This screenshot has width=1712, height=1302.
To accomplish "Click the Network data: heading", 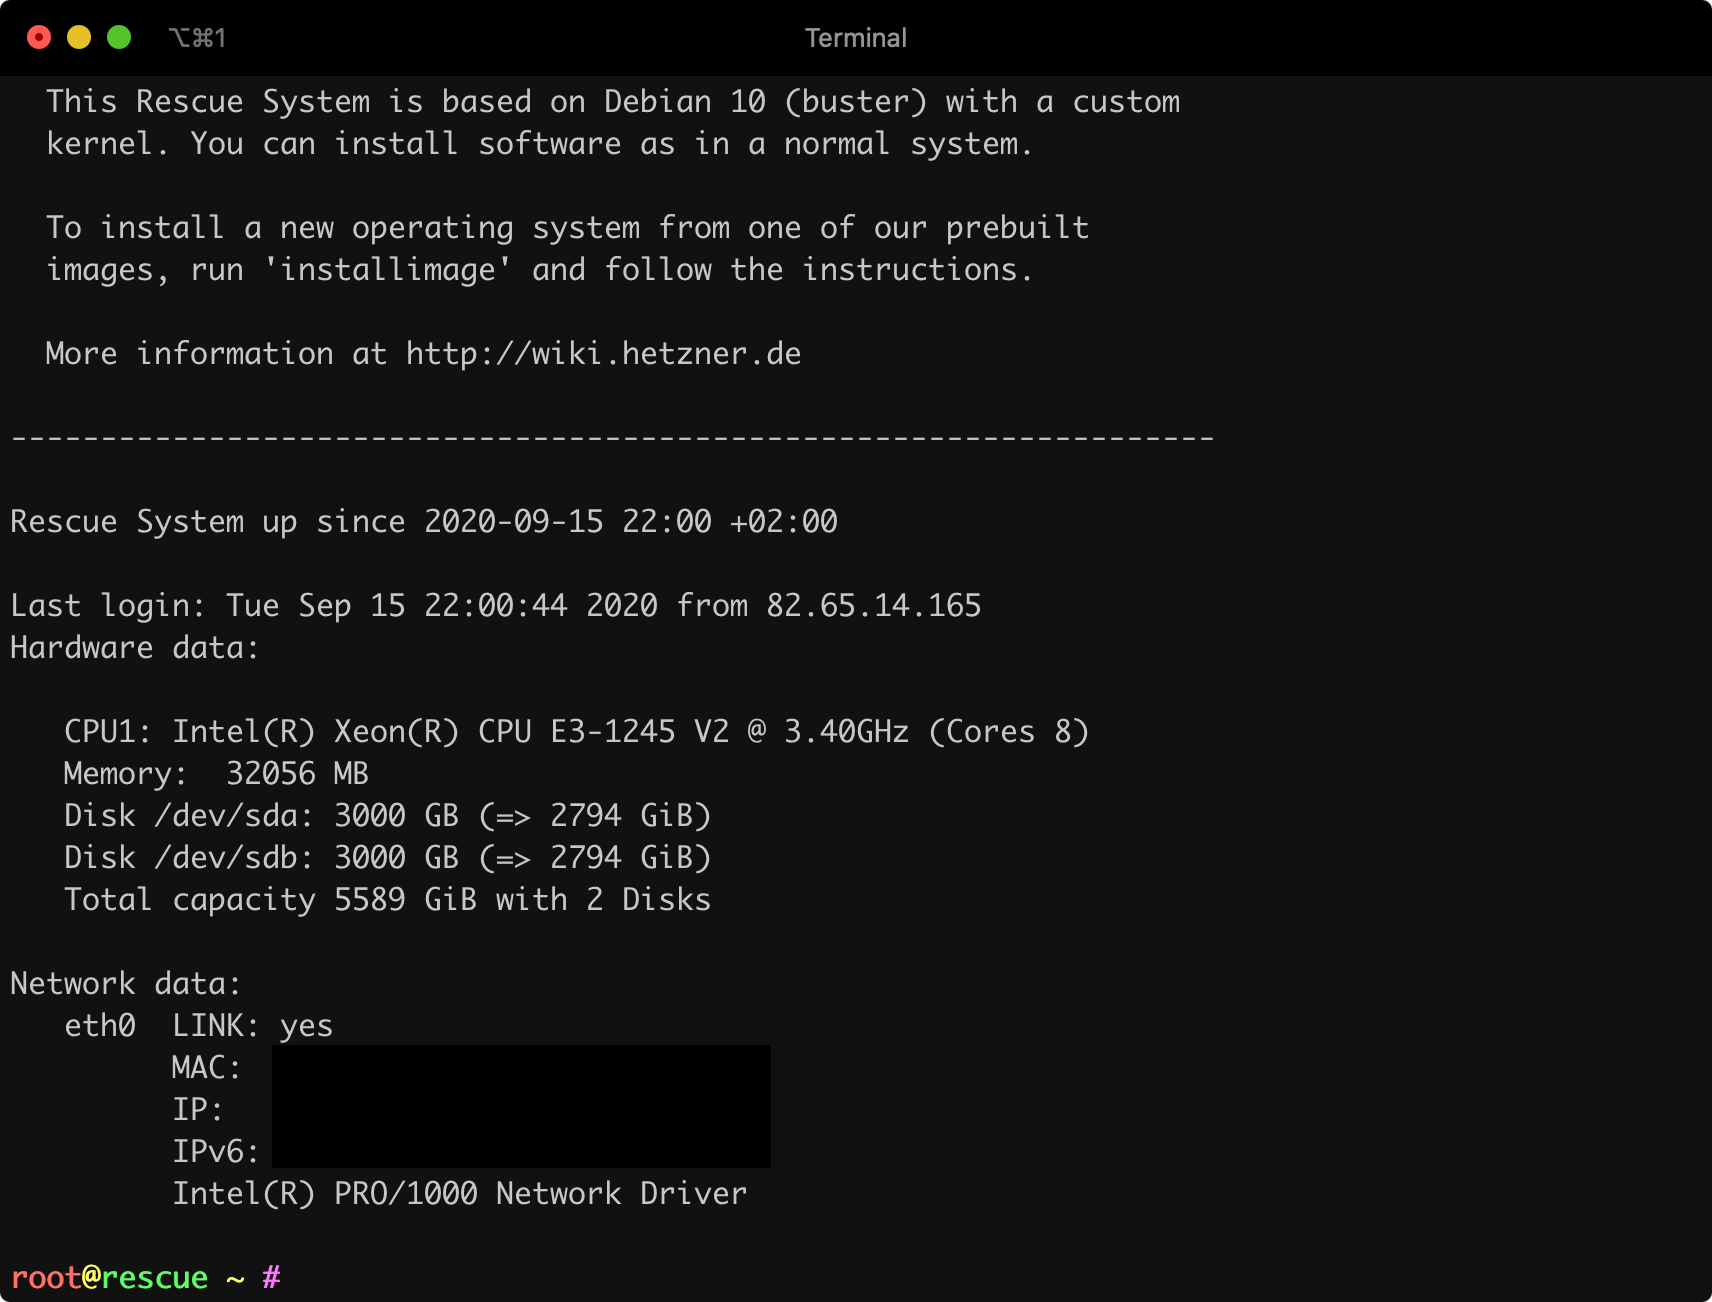I will tap(126, 984).
